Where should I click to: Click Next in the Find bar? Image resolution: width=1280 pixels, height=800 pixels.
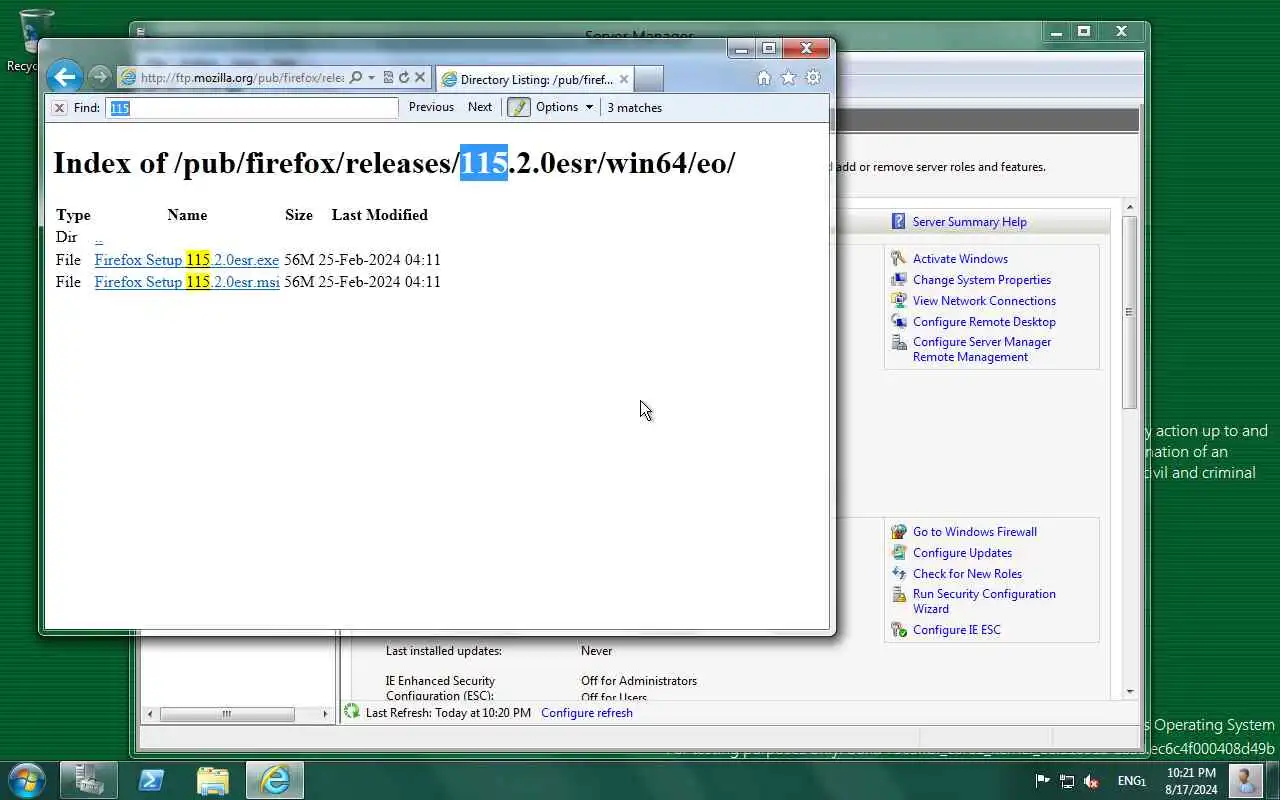[x=480, y=107]
